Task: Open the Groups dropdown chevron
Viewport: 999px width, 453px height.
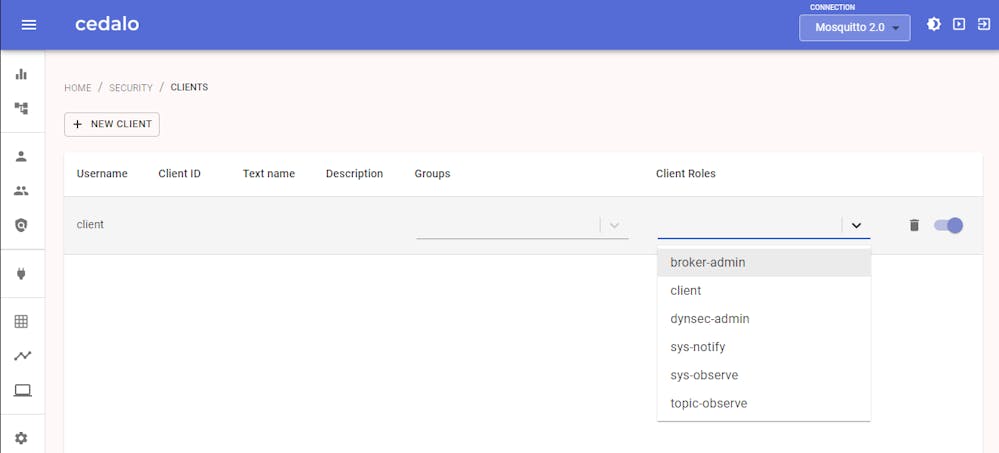Action: tap(614, 225)
